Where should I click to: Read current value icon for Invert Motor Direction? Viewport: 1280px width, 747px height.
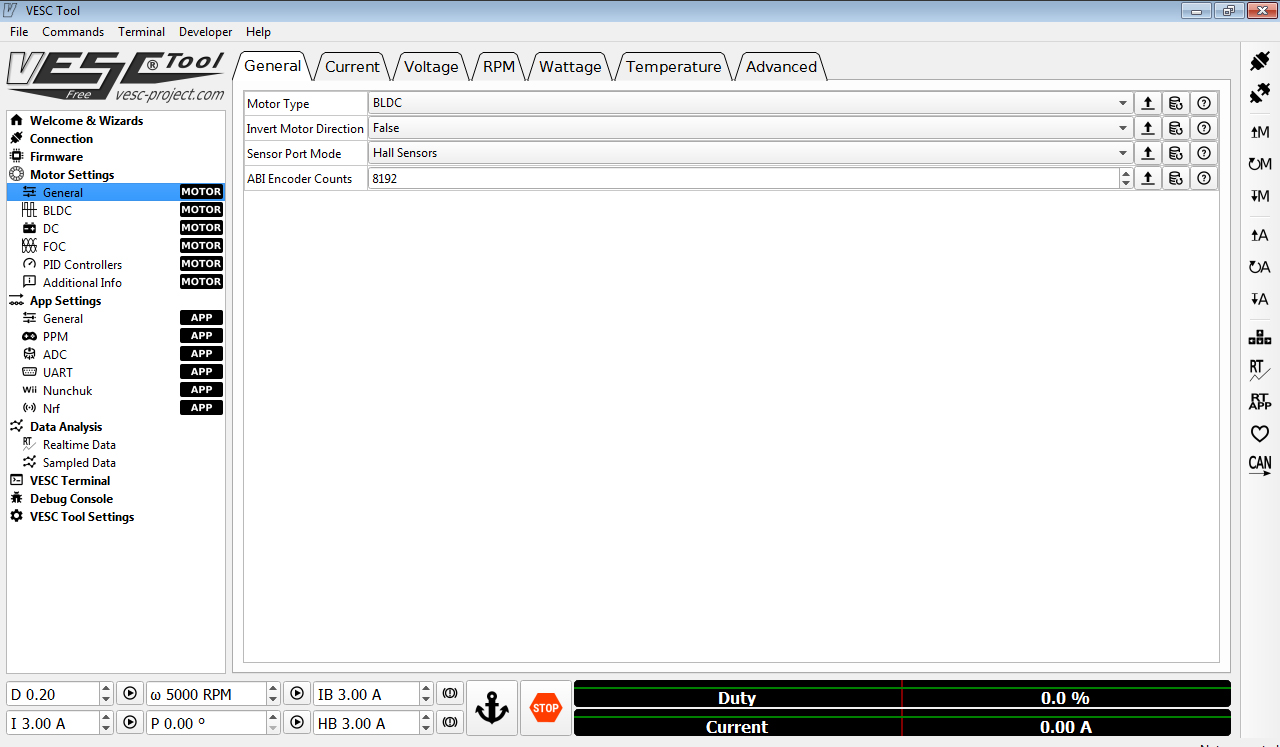coord(1148,128)
